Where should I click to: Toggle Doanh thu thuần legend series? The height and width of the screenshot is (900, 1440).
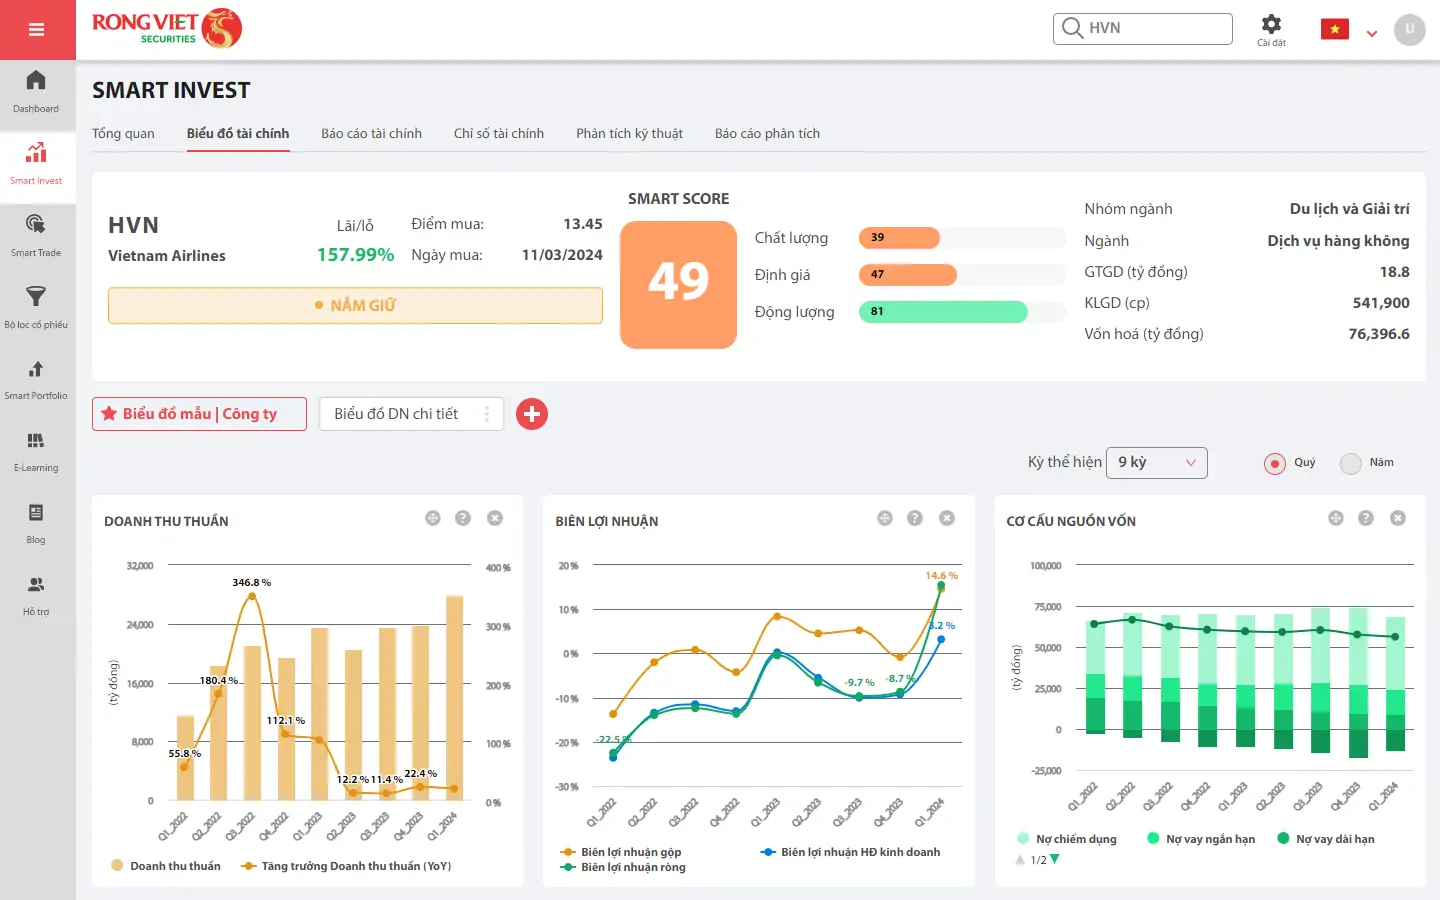(x=166, y=866)
